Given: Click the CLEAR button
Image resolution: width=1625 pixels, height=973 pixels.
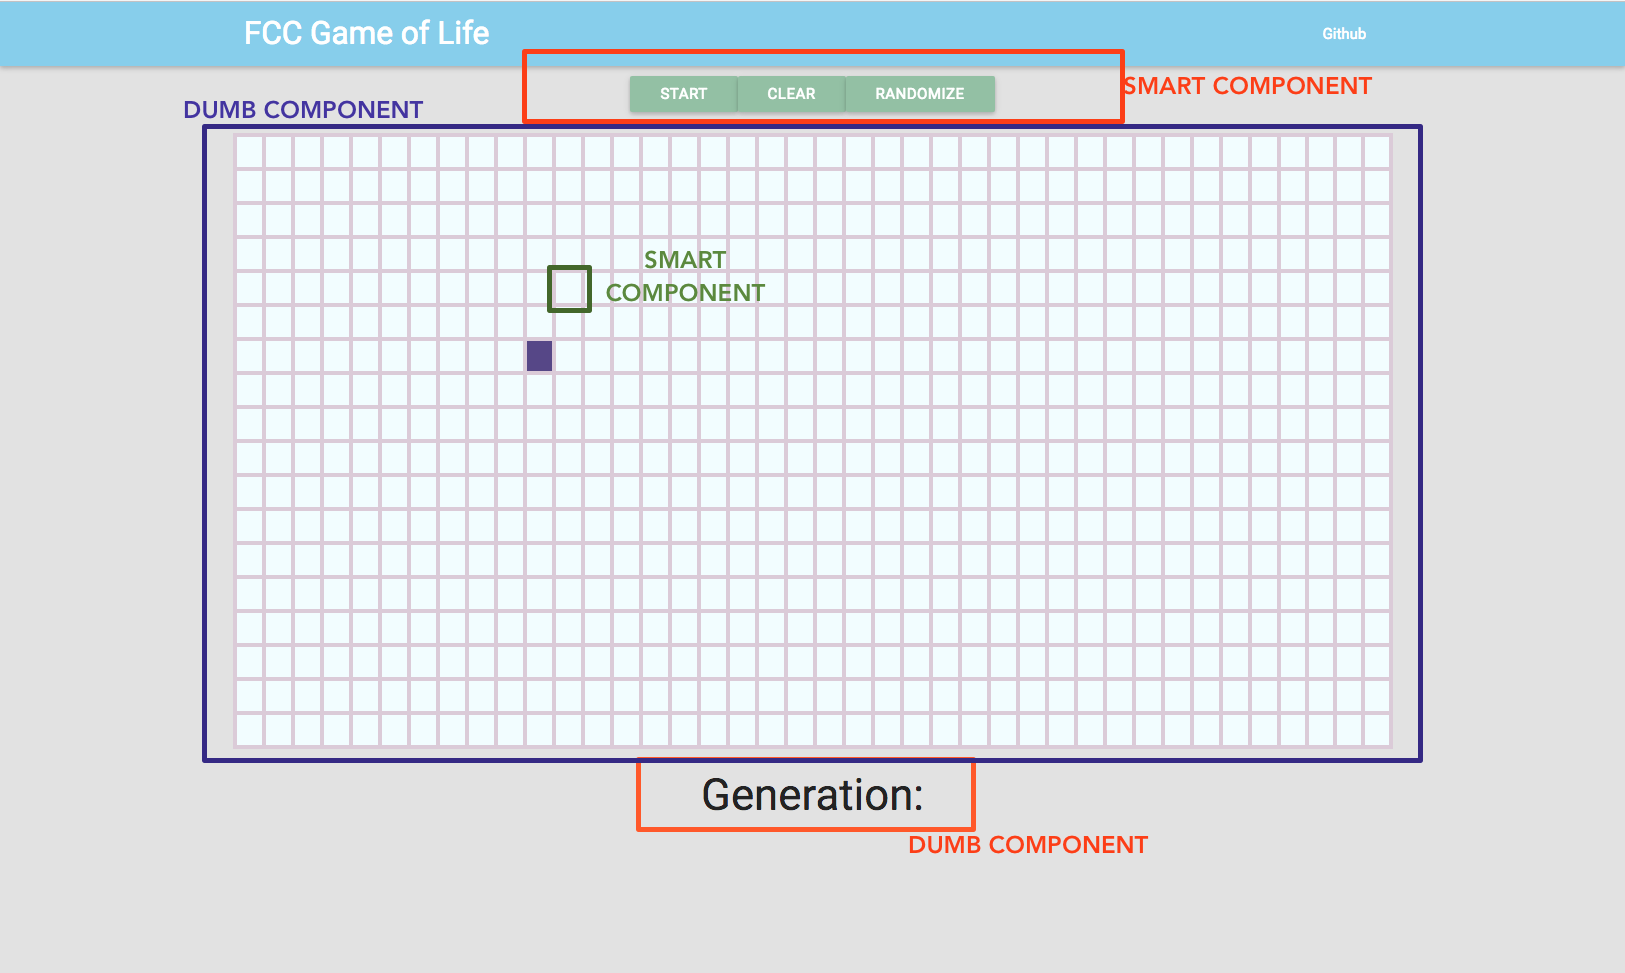Looking at the screenshot, I should (791, 94).
